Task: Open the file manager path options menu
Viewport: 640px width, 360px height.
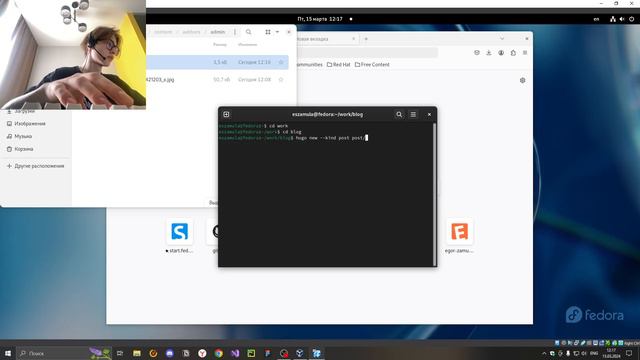Action: 235,32
